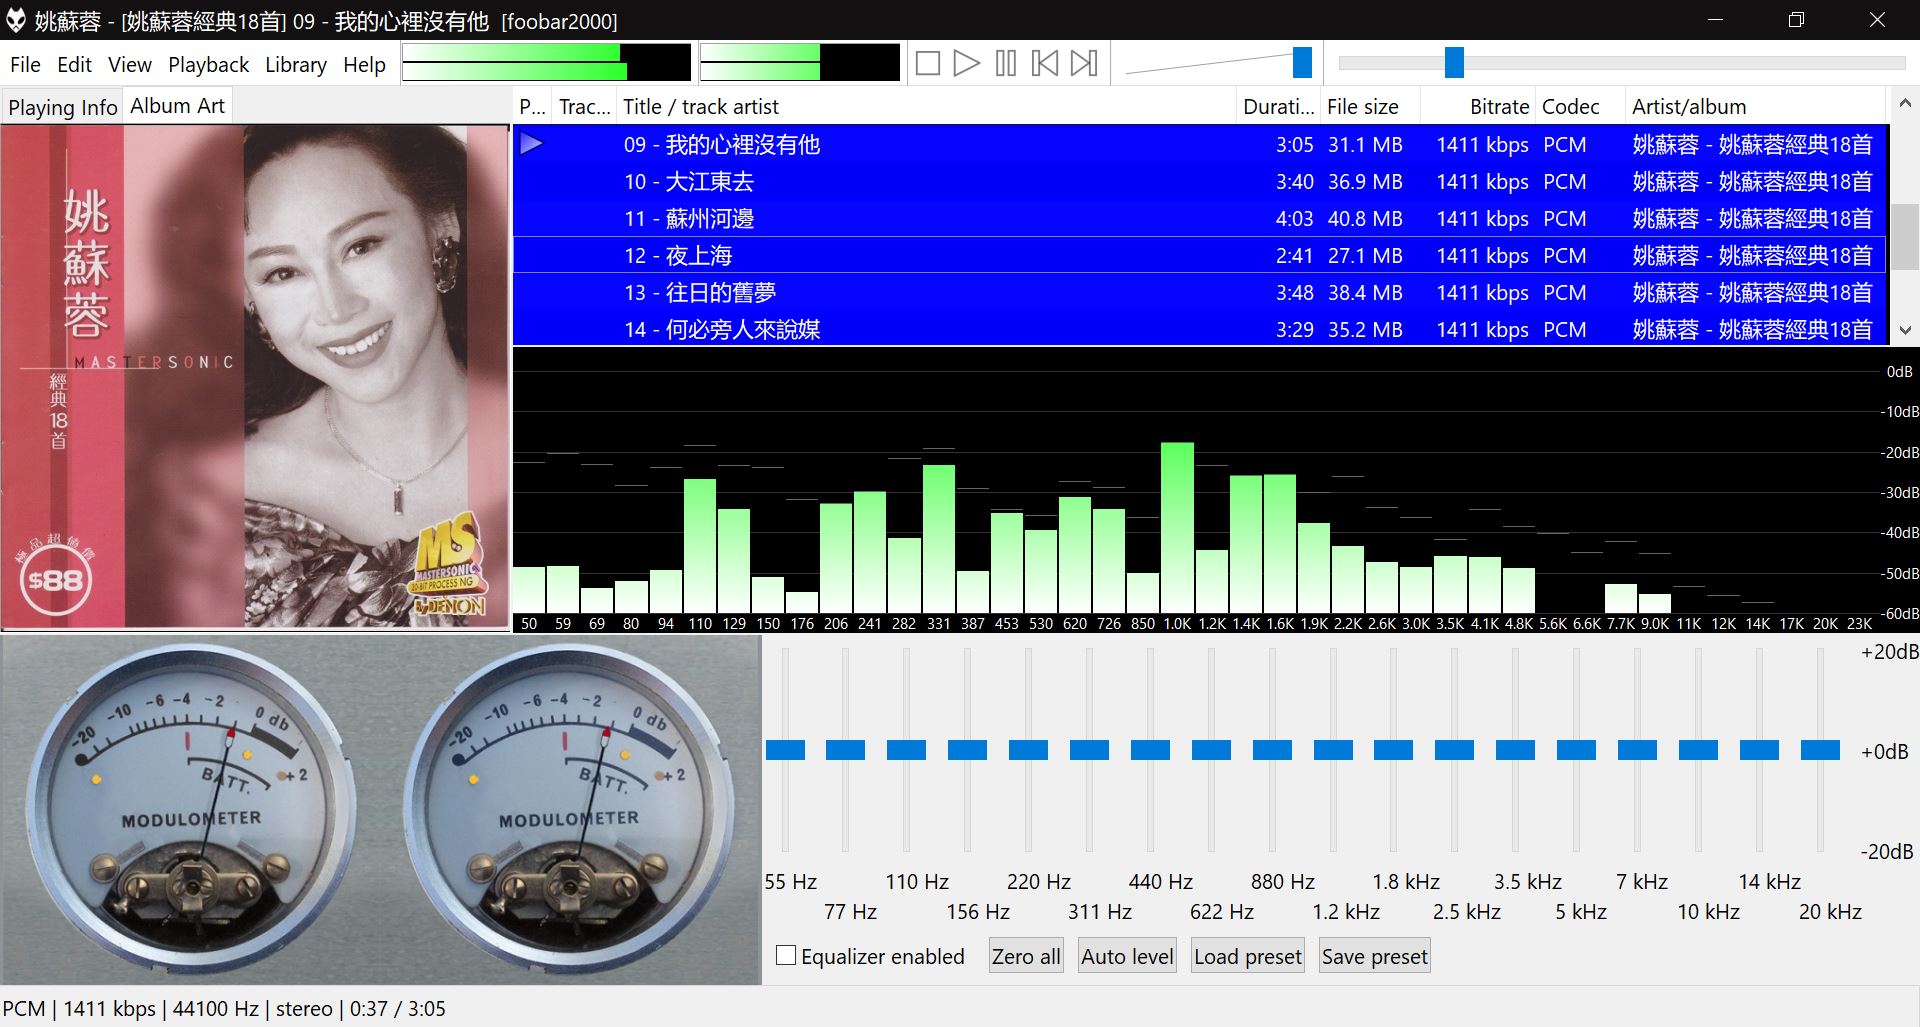Select track 14 - 何必旁人來說媒
Image resolution: width=1920 pixels, height=1027 pixels.
pos(1200,329)
